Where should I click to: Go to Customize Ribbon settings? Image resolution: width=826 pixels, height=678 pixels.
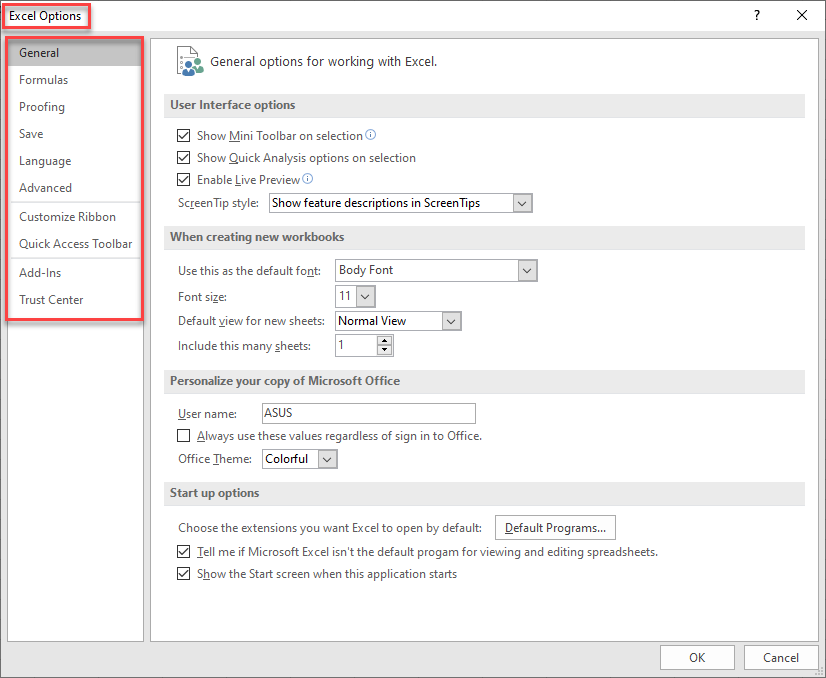point(75,217)
